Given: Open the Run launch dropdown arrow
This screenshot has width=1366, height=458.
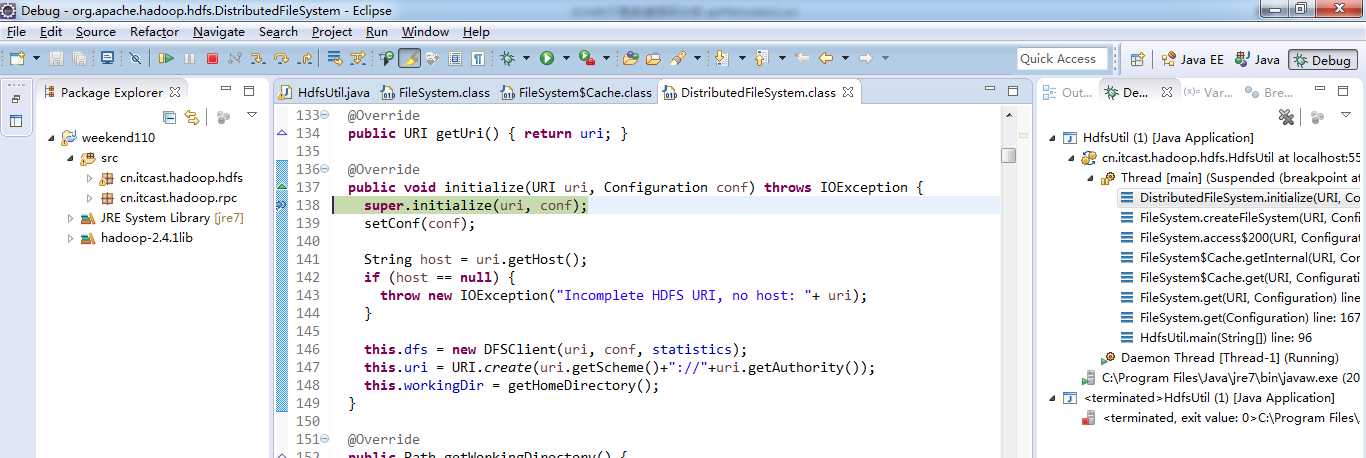Looking at the screenshot, I should pyautogui.click(x=566, y=58).
